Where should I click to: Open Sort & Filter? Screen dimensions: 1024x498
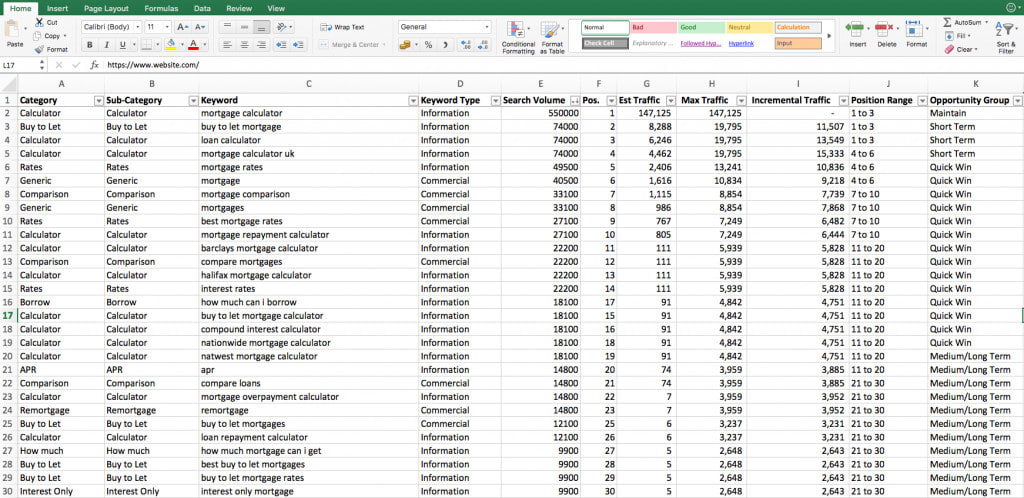1005,31
